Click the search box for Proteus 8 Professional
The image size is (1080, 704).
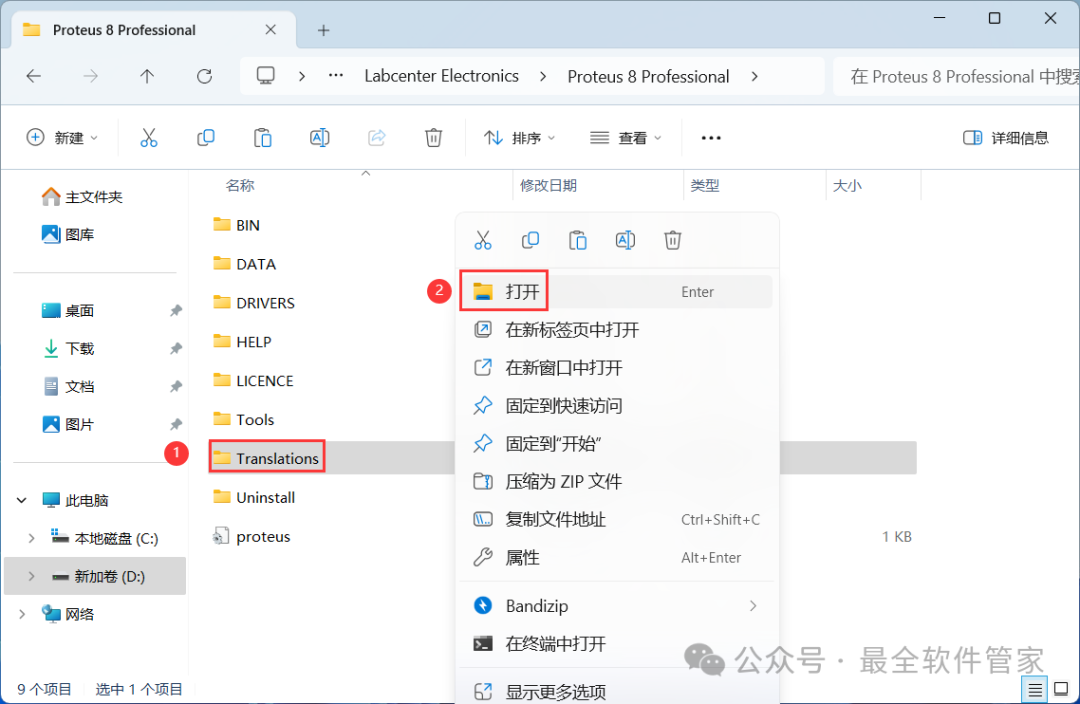(955, 76)
